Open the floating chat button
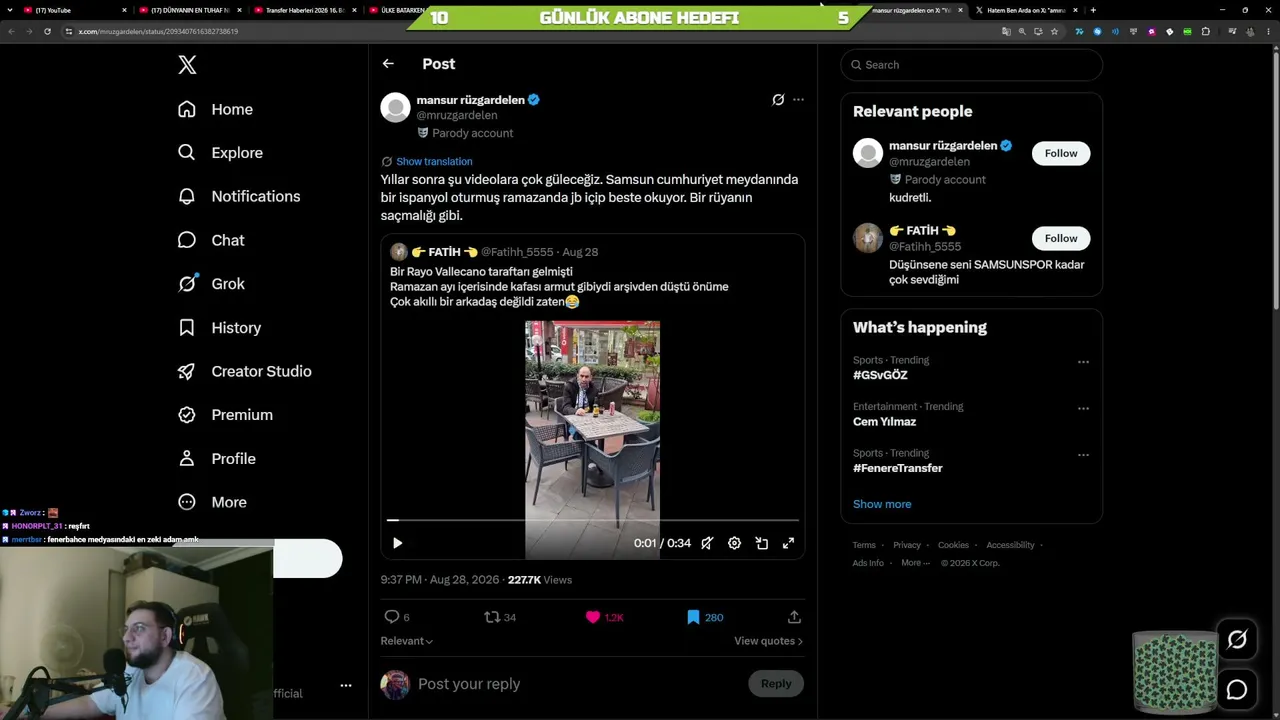Screen dimensions: 1280x720 tap(1237, 690)
